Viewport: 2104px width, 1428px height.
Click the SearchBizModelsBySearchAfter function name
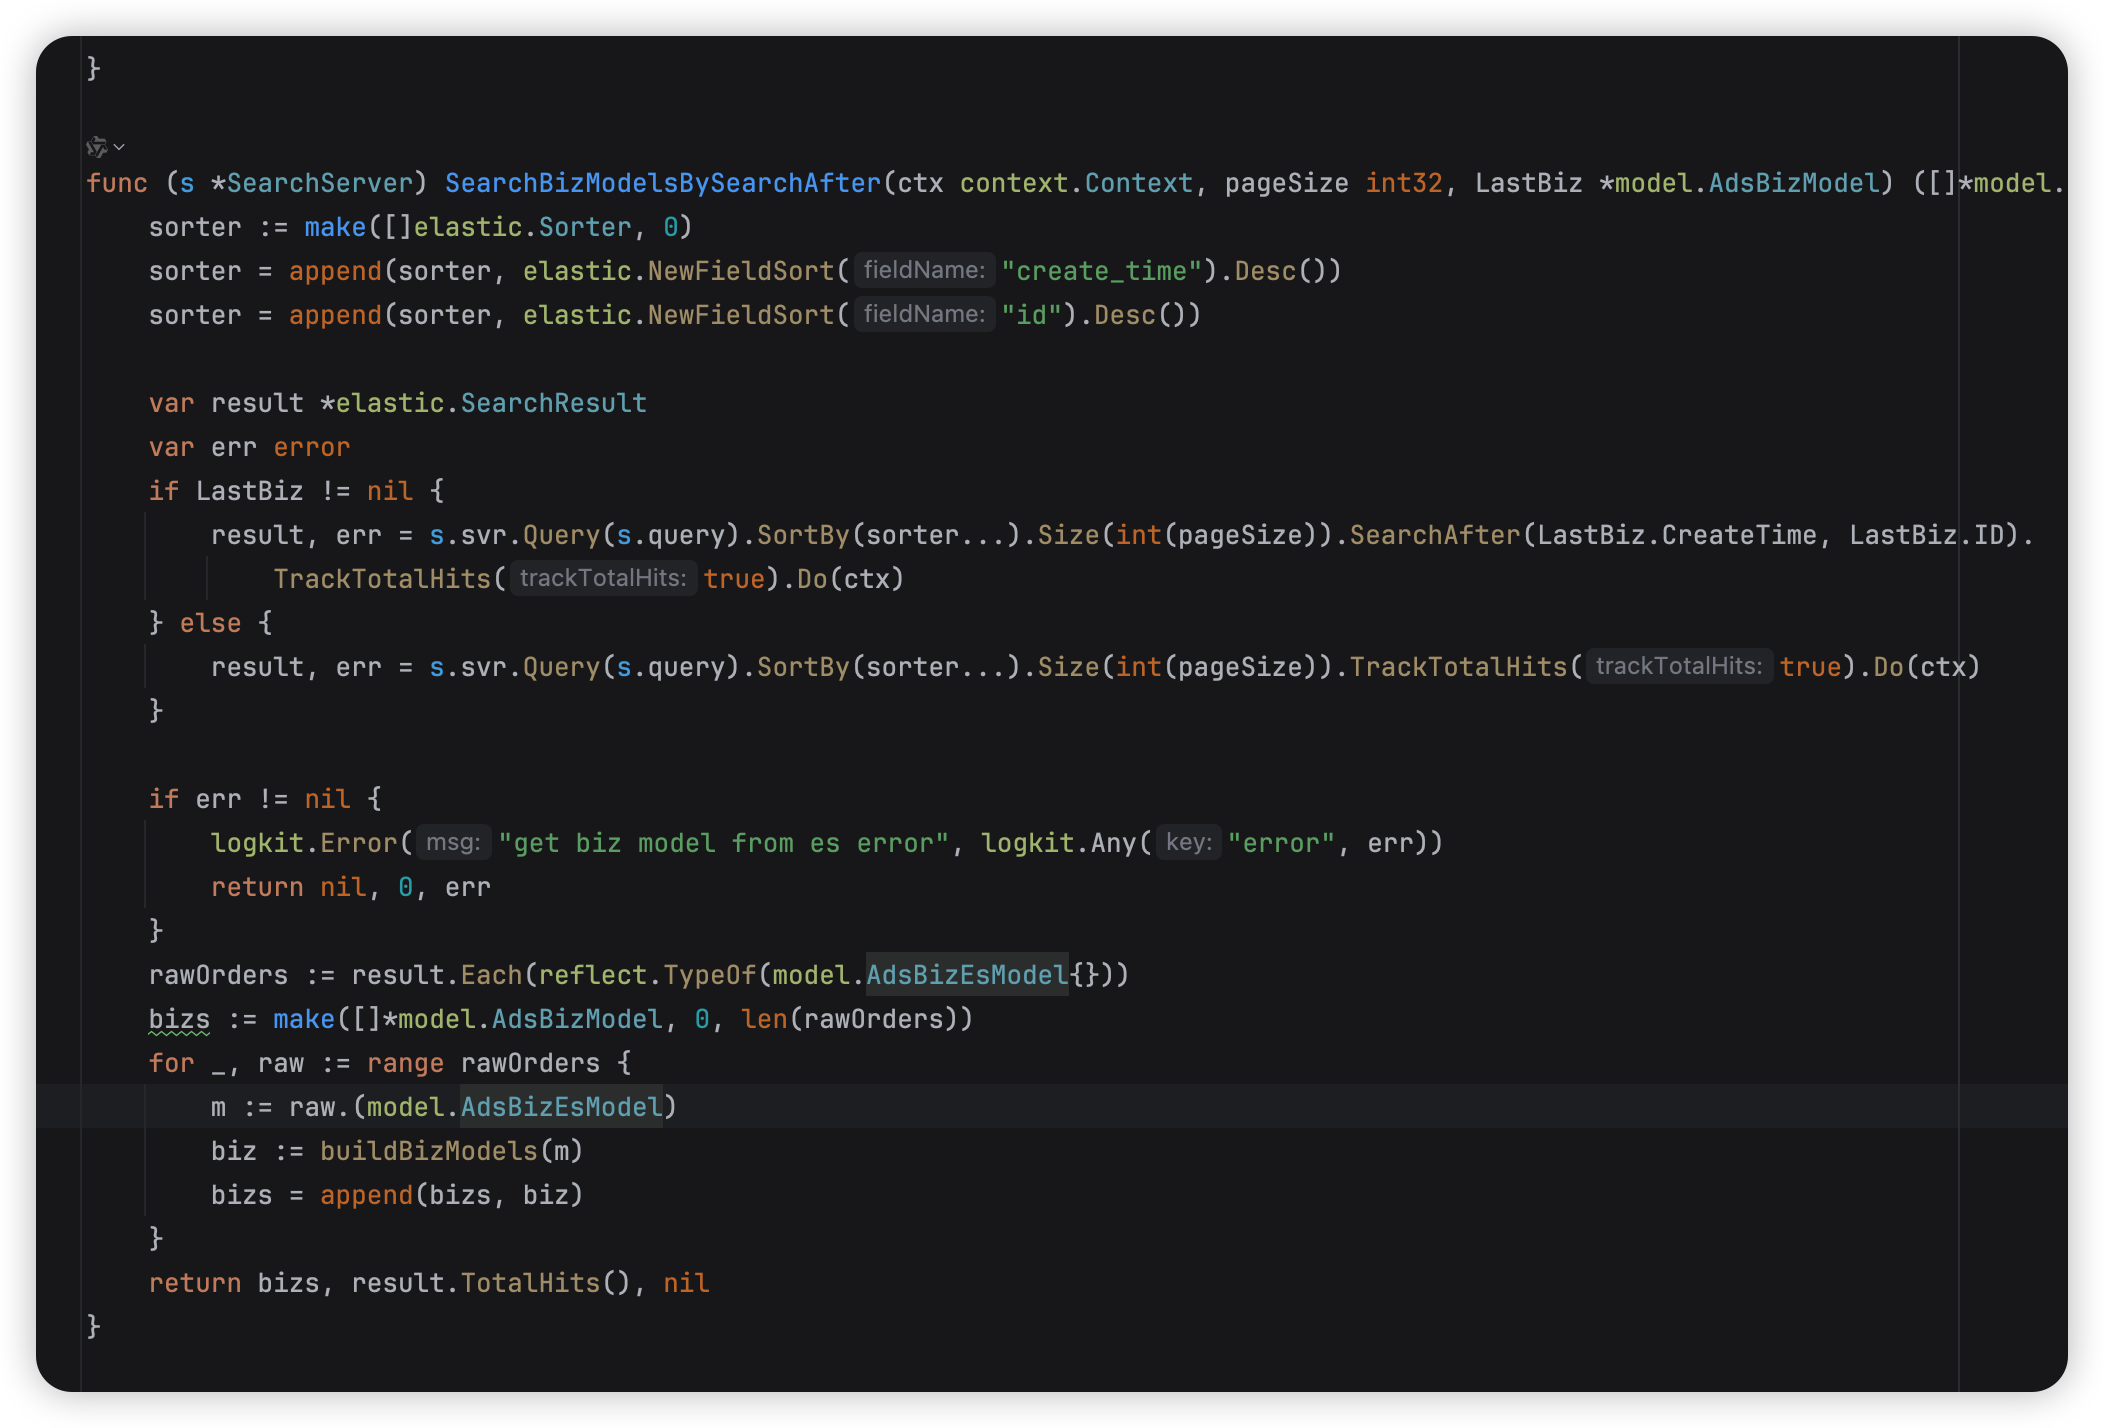coord(662,183)
